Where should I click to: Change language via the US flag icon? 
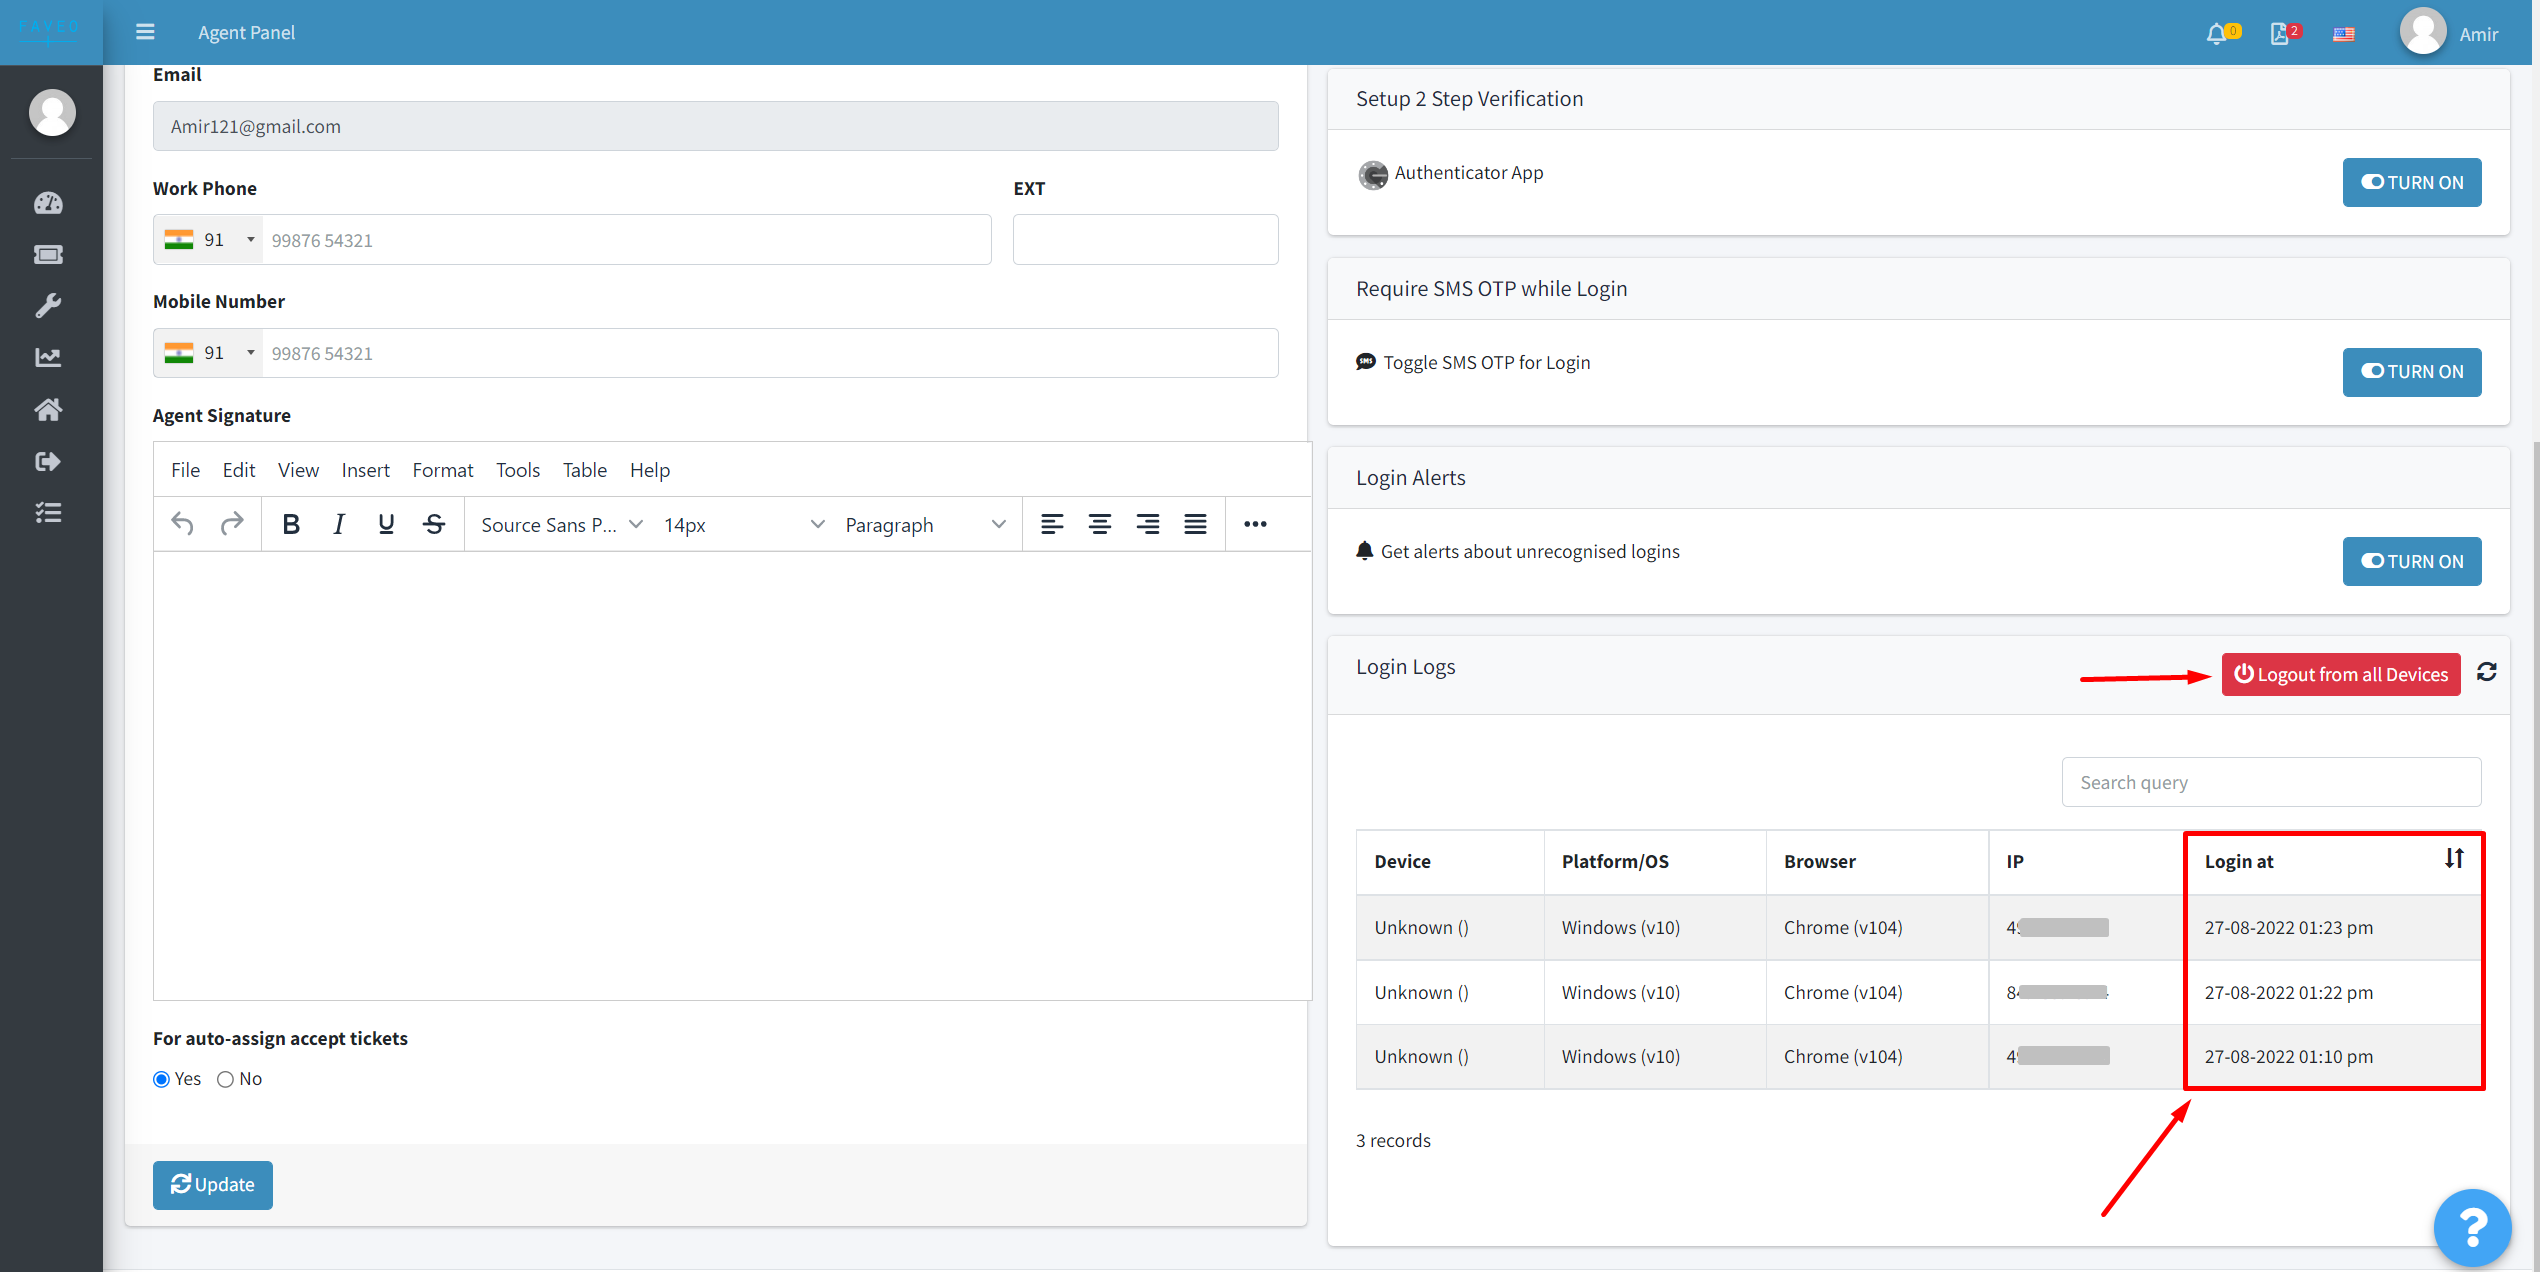tap(2344, 33)
